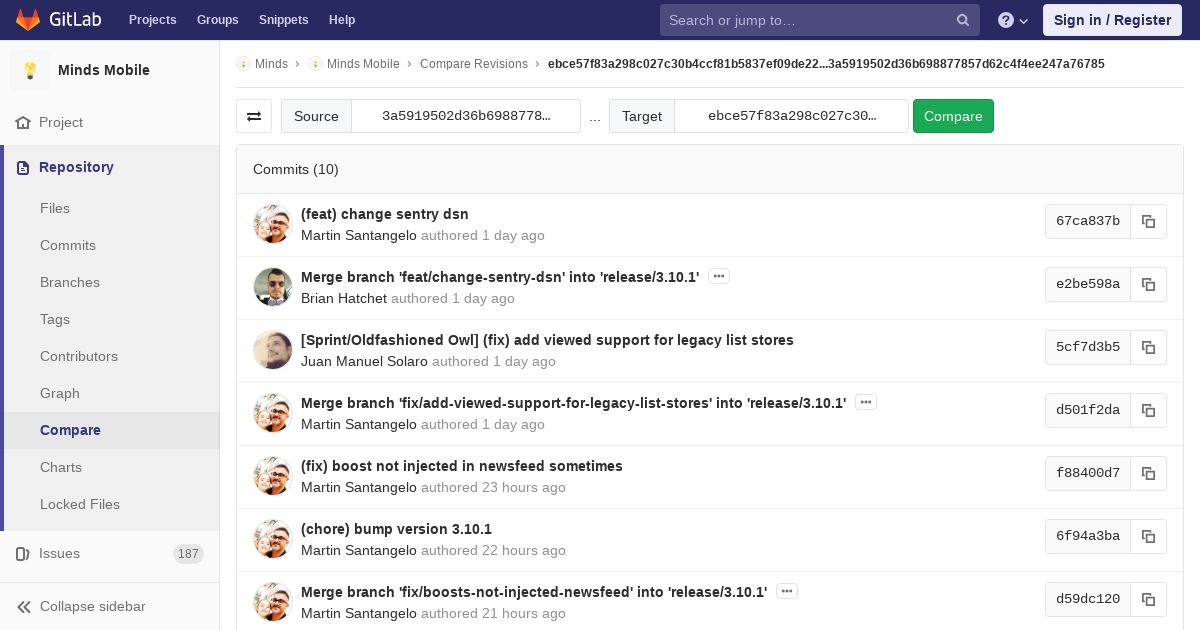The image size is (1200, 630).
Task: Expand description of feat/change-sentry-dsn merge commit
Action: coord(718,276)
